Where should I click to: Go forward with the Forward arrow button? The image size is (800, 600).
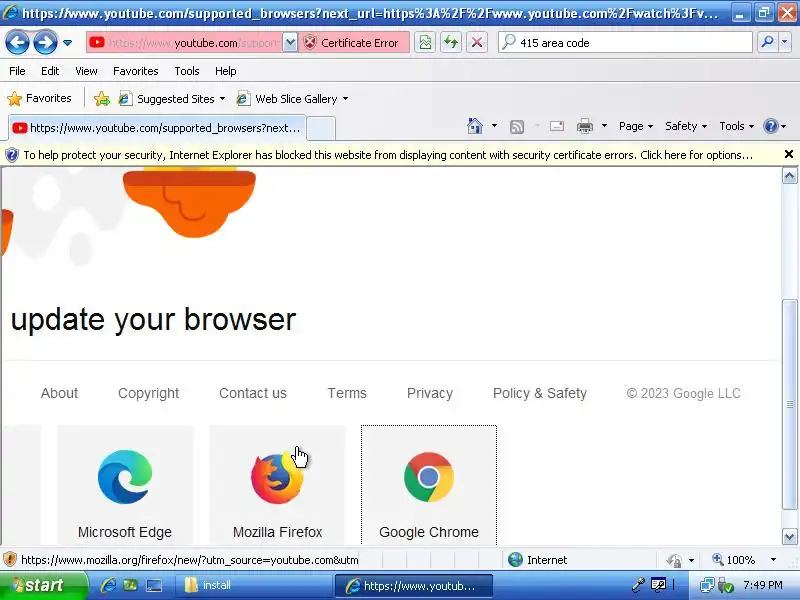[45, 43]
